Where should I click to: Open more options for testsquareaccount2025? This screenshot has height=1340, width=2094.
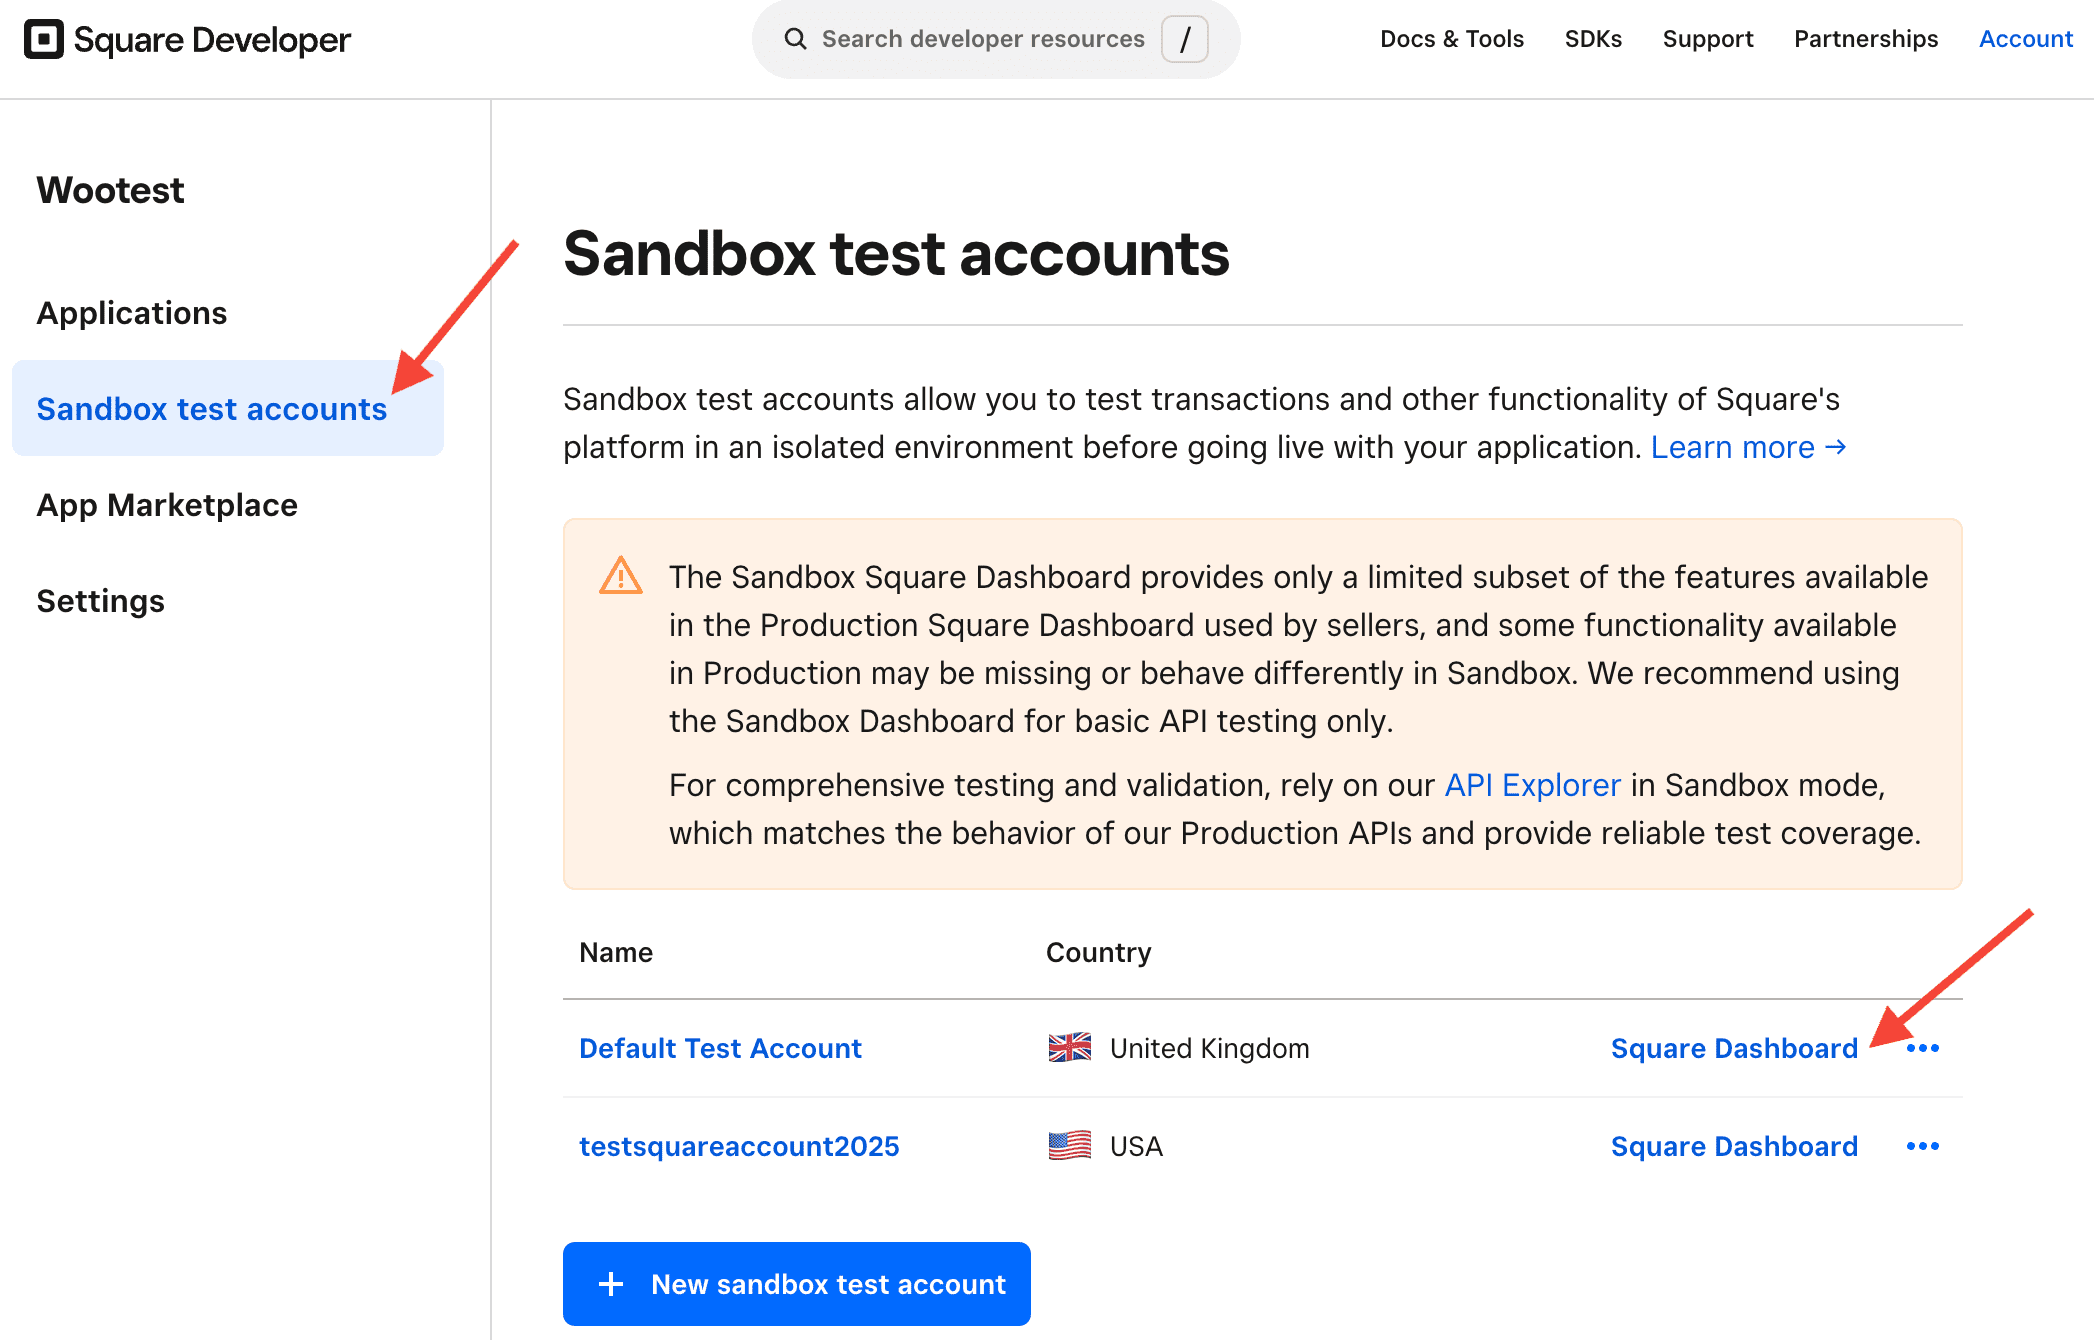click(1922, 1146)
